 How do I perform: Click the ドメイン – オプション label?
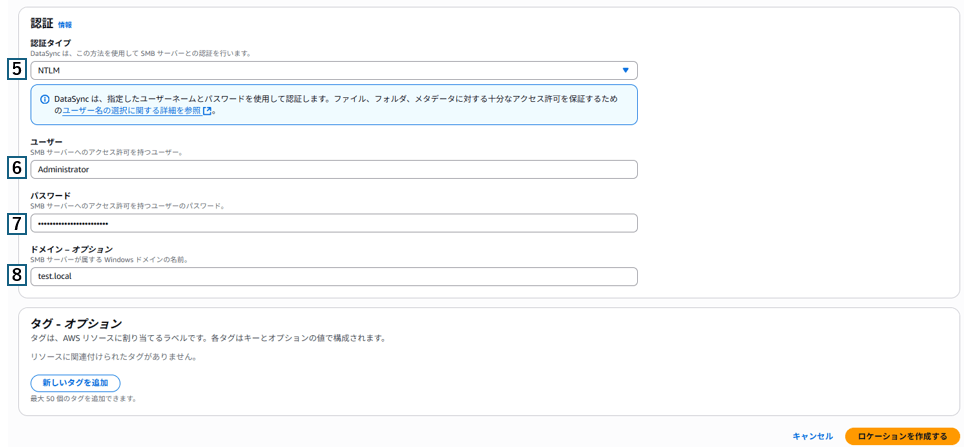[71, 249]
